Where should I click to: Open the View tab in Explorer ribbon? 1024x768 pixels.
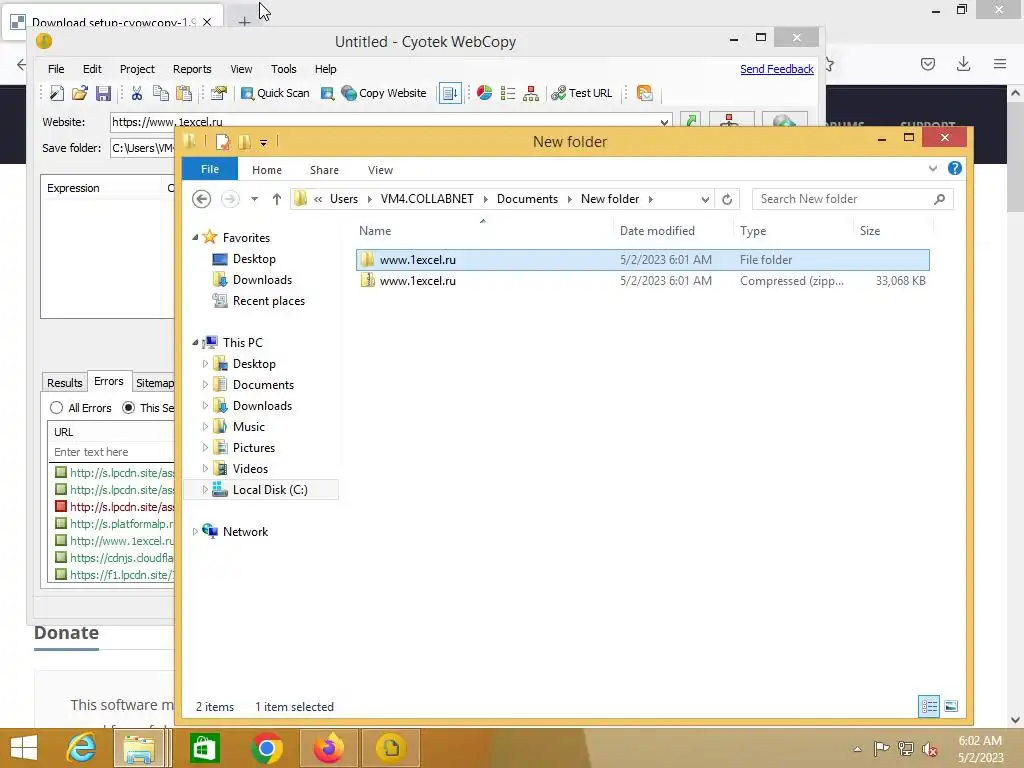[x=380, y=170]
